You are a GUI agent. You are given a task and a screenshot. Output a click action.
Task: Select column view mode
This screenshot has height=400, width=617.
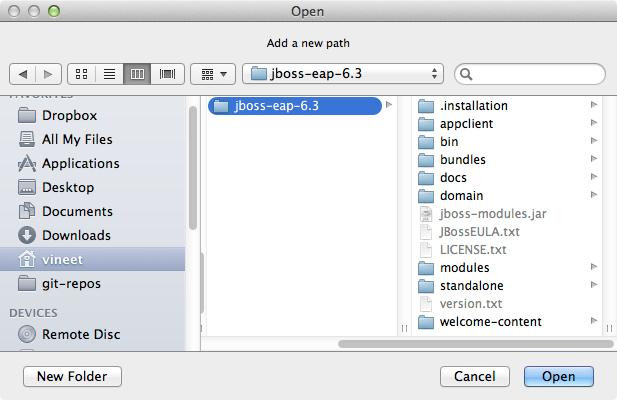pos(138,74)
